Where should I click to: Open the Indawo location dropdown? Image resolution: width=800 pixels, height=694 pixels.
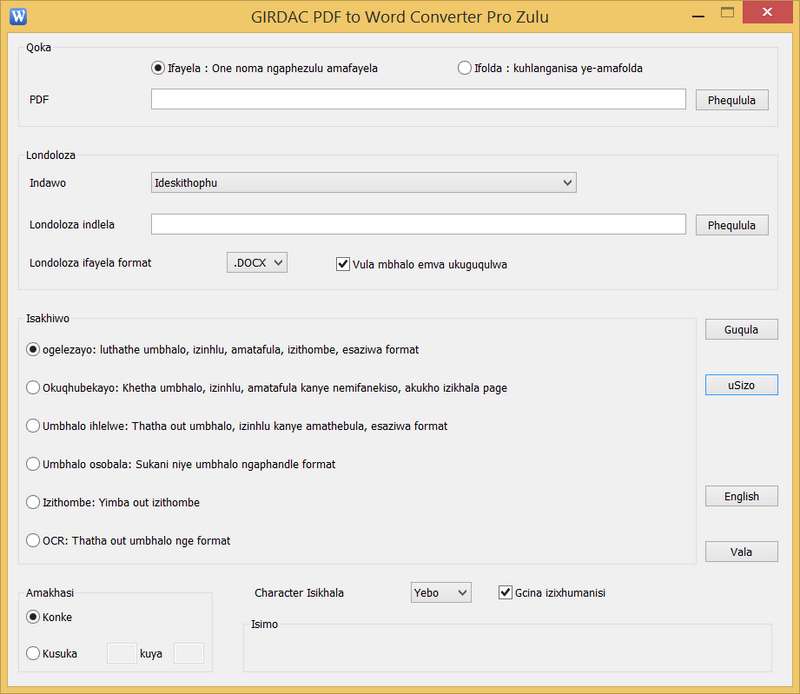click(363, 183)
